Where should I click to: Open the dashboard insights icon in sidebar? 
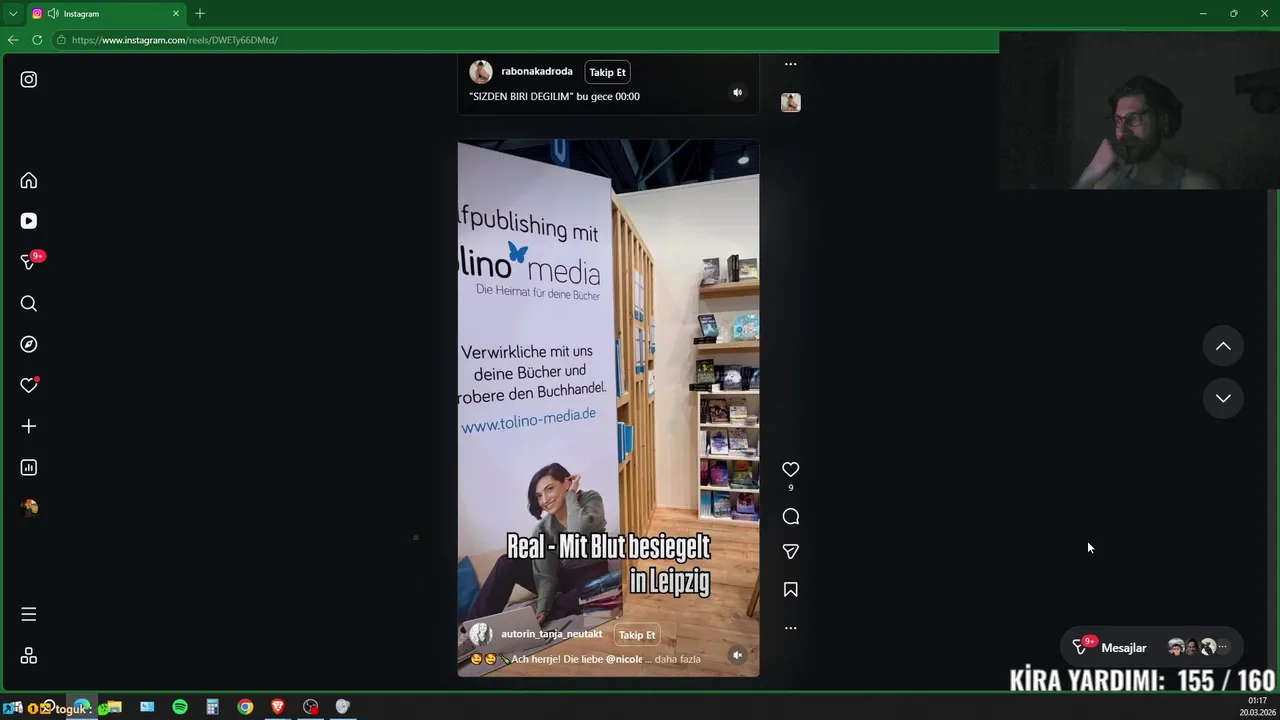(29, 467)
